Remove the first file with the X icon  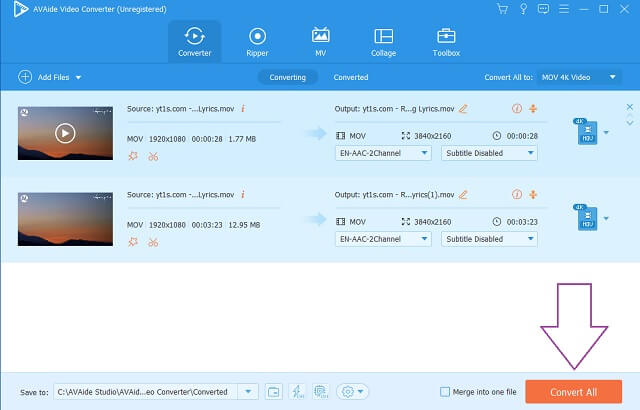point(630,107)
